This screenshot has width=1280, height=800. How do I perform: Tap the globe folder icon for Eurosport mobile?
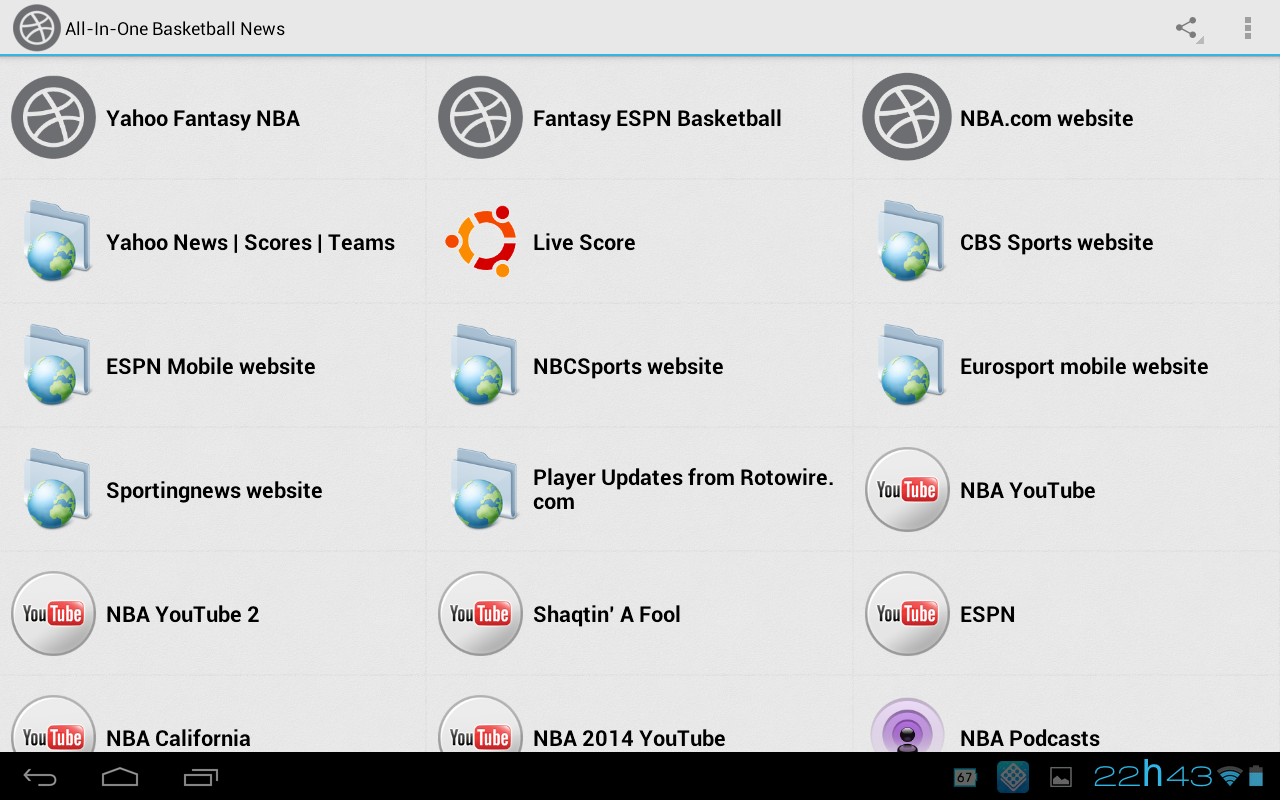tap(911, 366)
